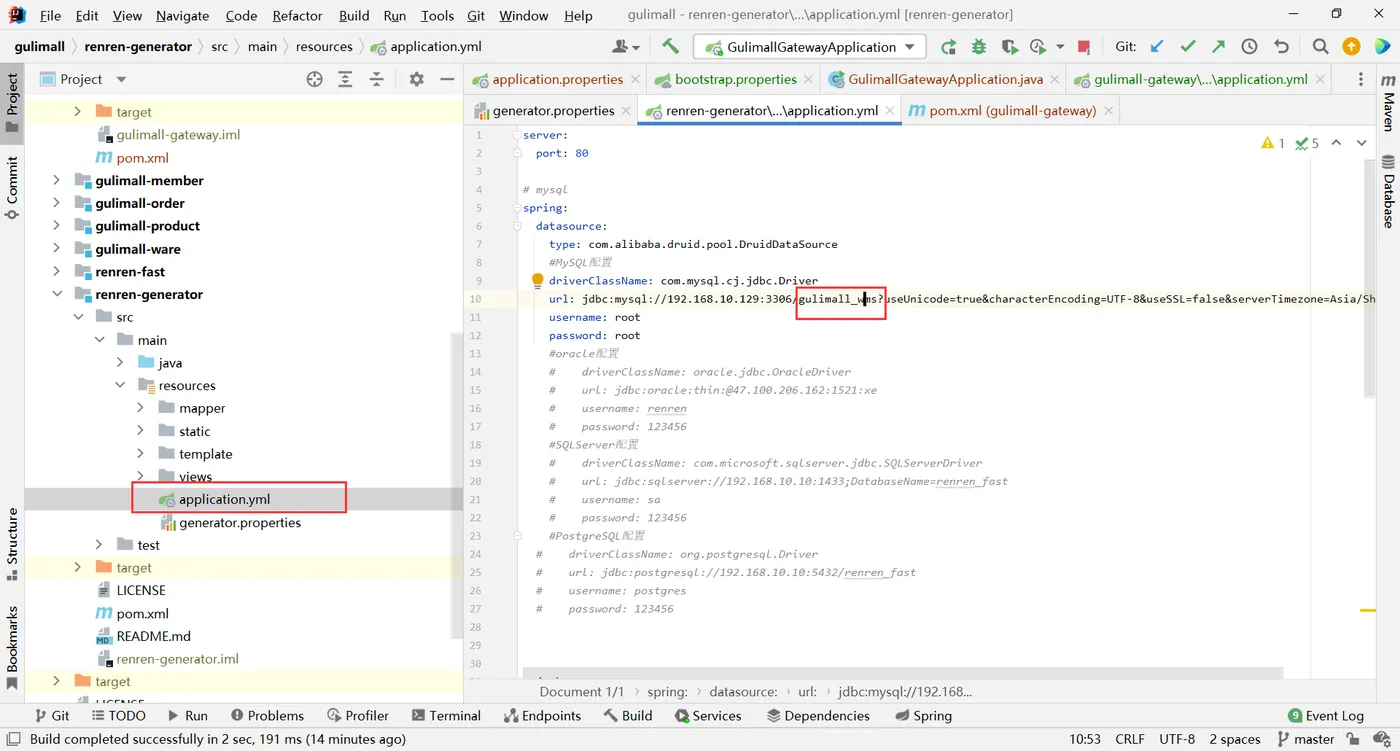Hide the Project tool window
The height and width of the screenshot is (751, 1400).
[447, 79]
